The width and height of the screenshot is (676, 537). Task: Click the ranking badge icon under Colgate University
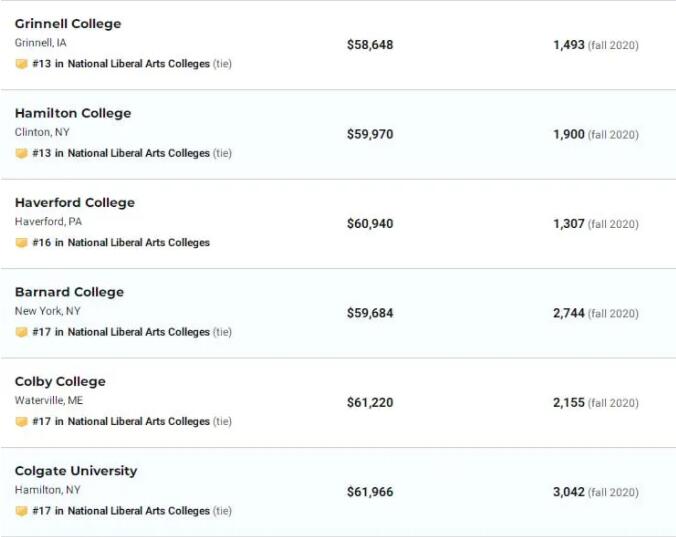tap(21, 511)
